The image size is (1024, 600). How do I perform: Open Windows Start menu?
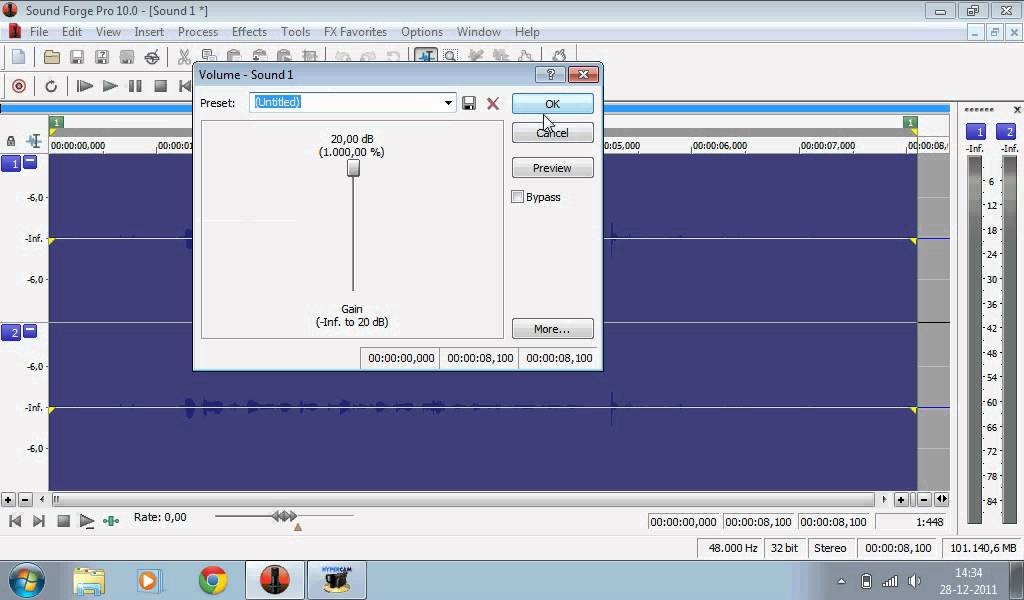click(x=26, y=580)
